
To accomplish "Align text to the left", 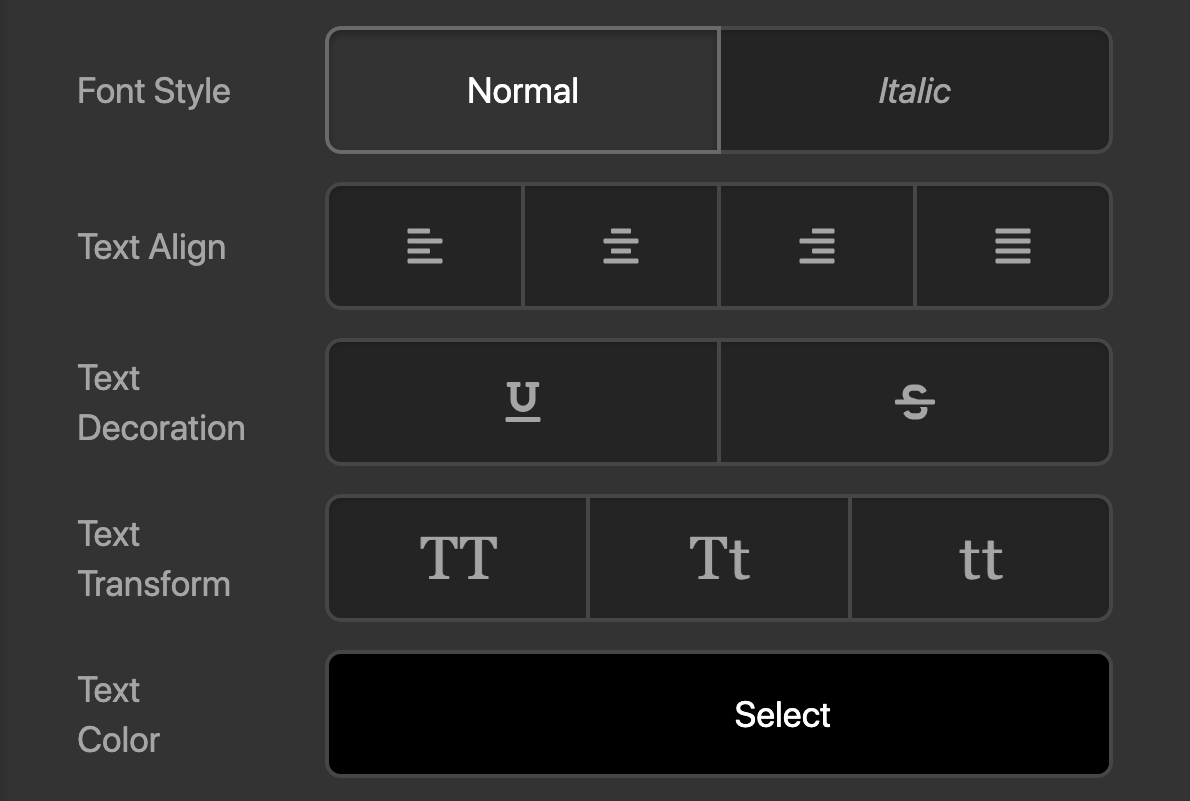I will click(x=424, y=246).
